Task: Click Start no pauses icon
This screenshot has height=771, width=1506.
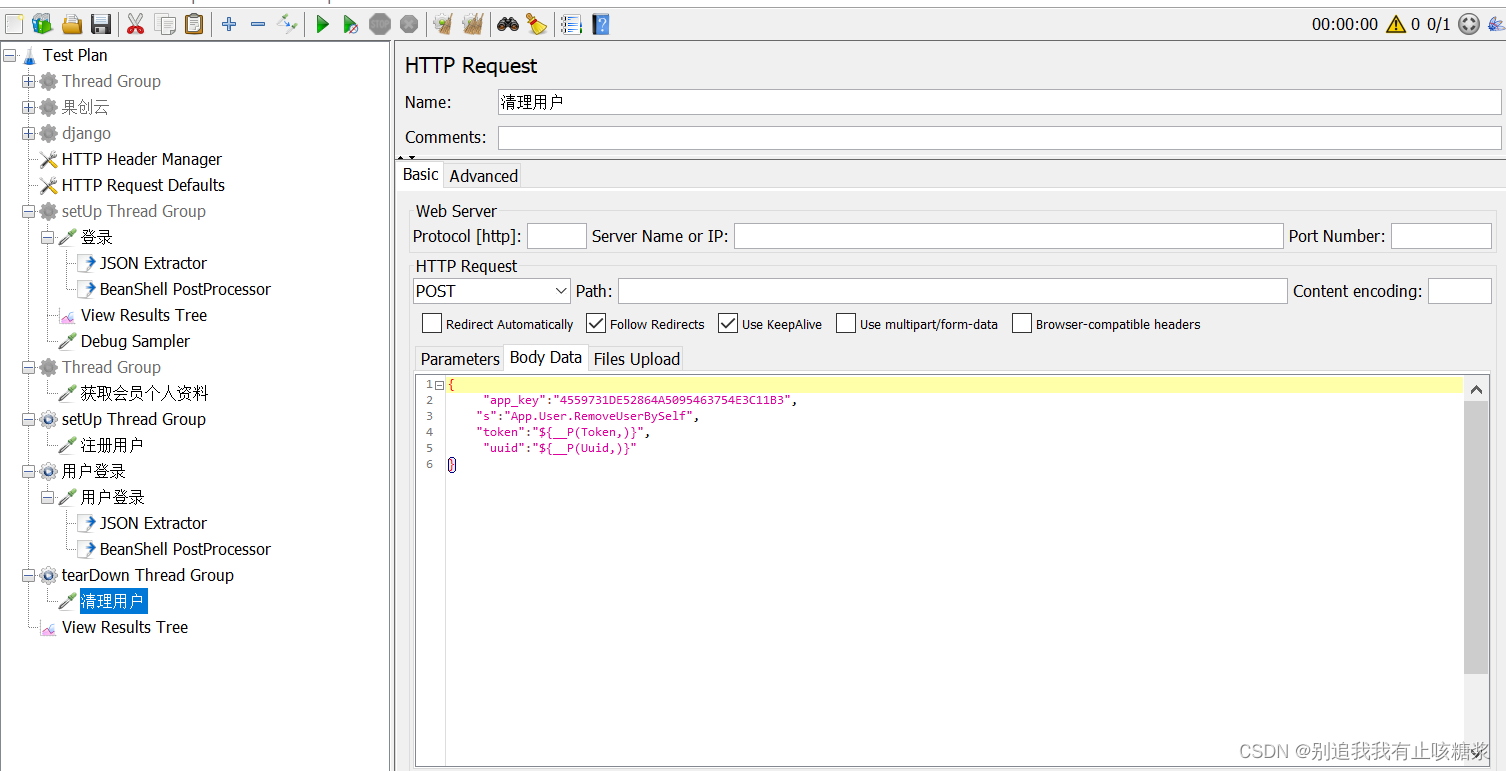Action: (351, 24)
